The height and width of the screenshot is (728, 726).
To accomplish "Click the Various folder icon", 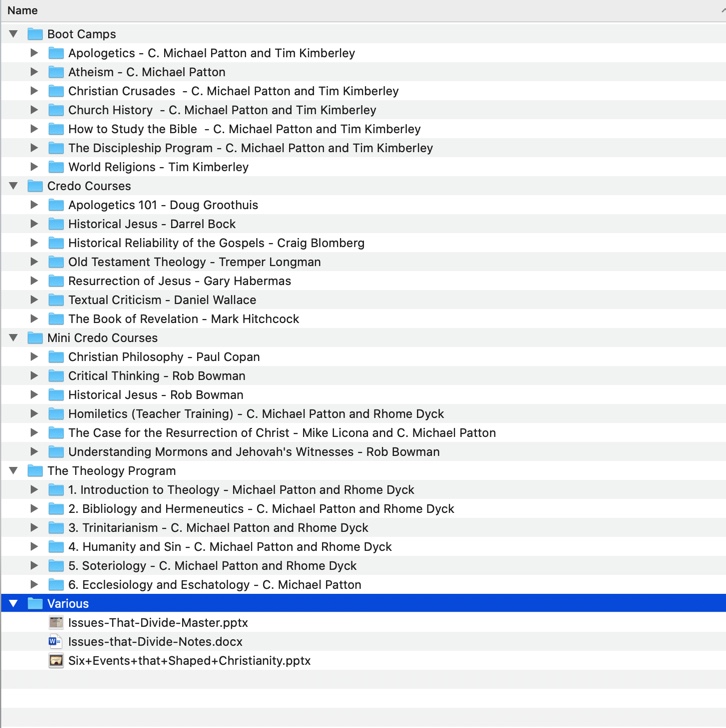I will click(x=35, y=603).
